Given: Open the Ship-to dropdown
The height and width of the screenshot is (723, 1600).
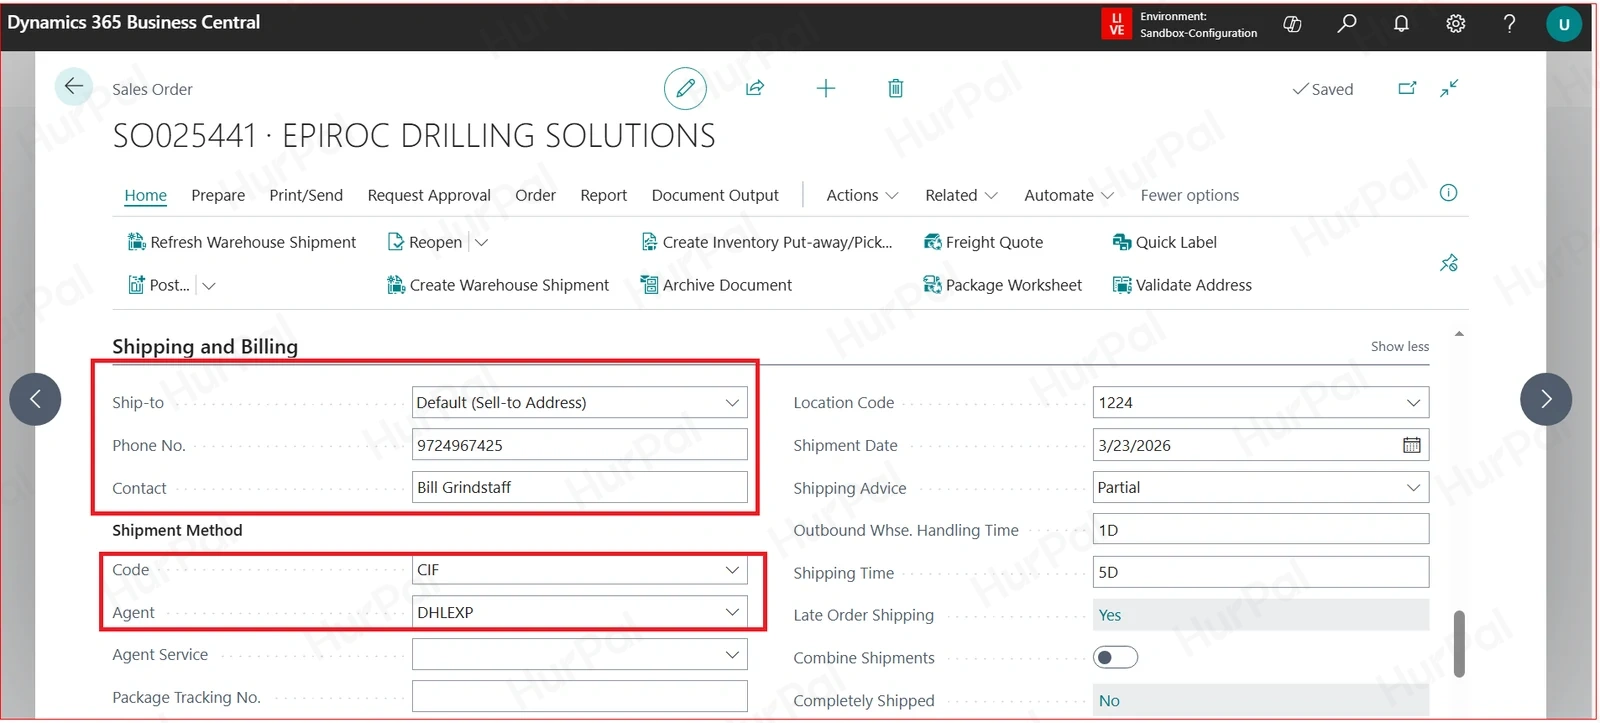Looking at the screenshot, I should [x=733, y=402].
